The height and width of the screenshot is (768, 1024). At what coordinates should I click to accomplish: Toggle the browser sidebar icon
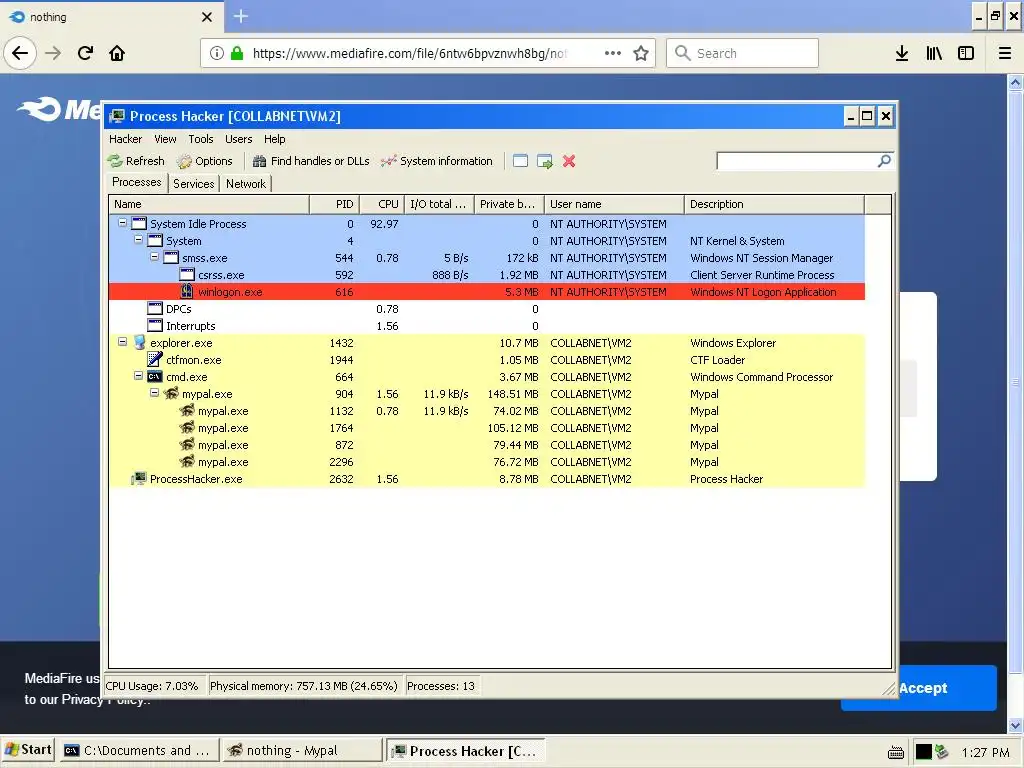(x=966, y=54)
